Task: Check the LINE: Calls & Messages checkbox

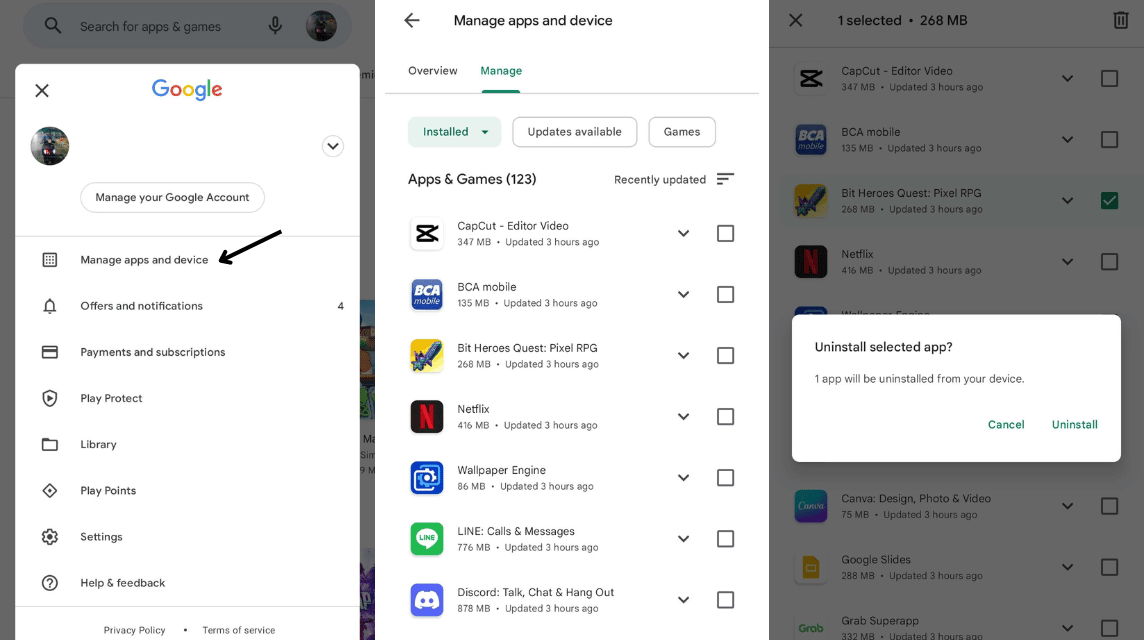Action: coord(725,539)
